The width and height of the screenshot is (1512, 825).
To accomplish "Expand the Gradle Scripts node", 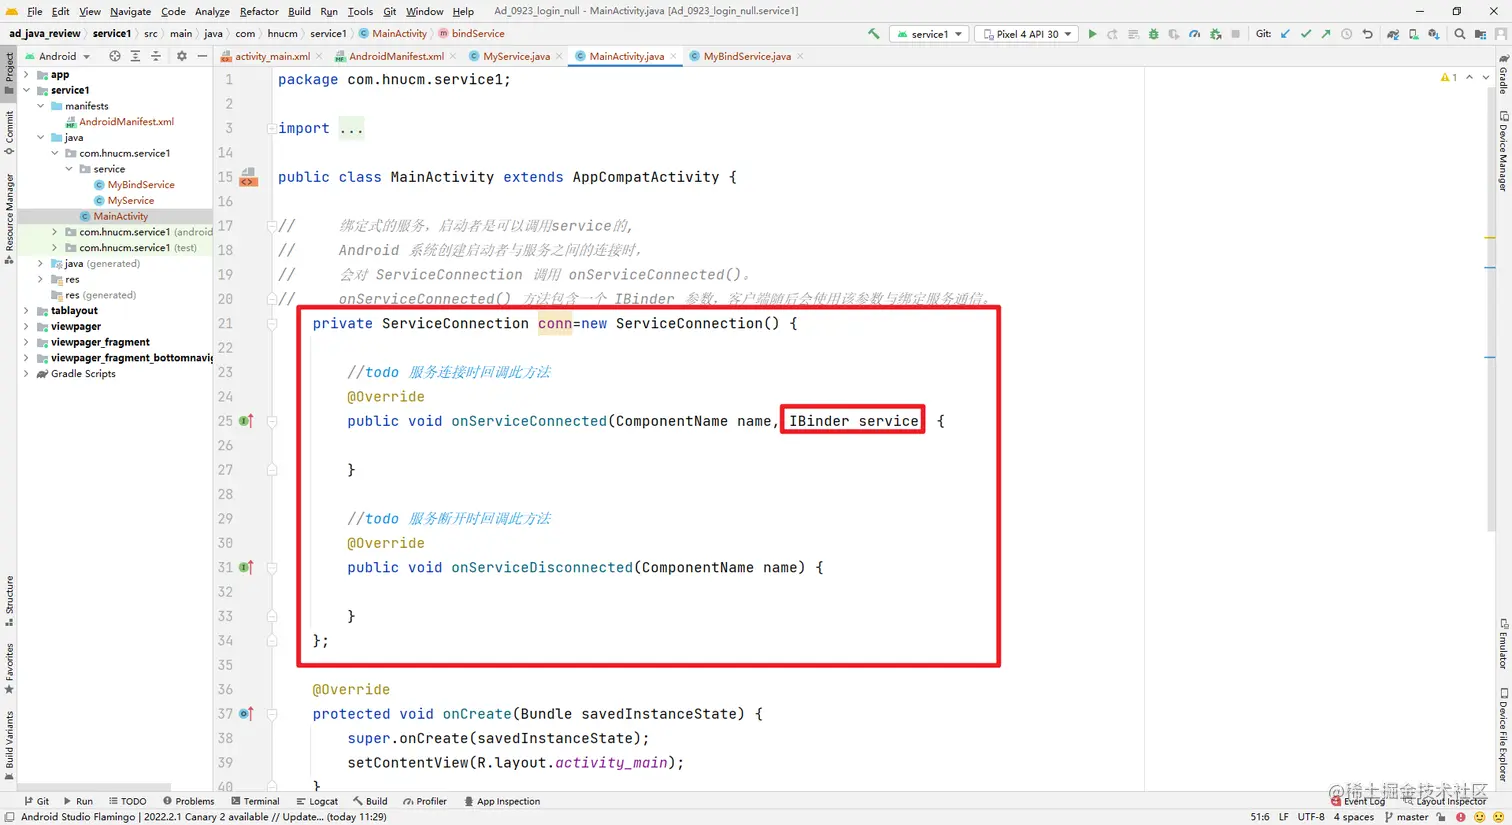I will click(x=27, y=374).
